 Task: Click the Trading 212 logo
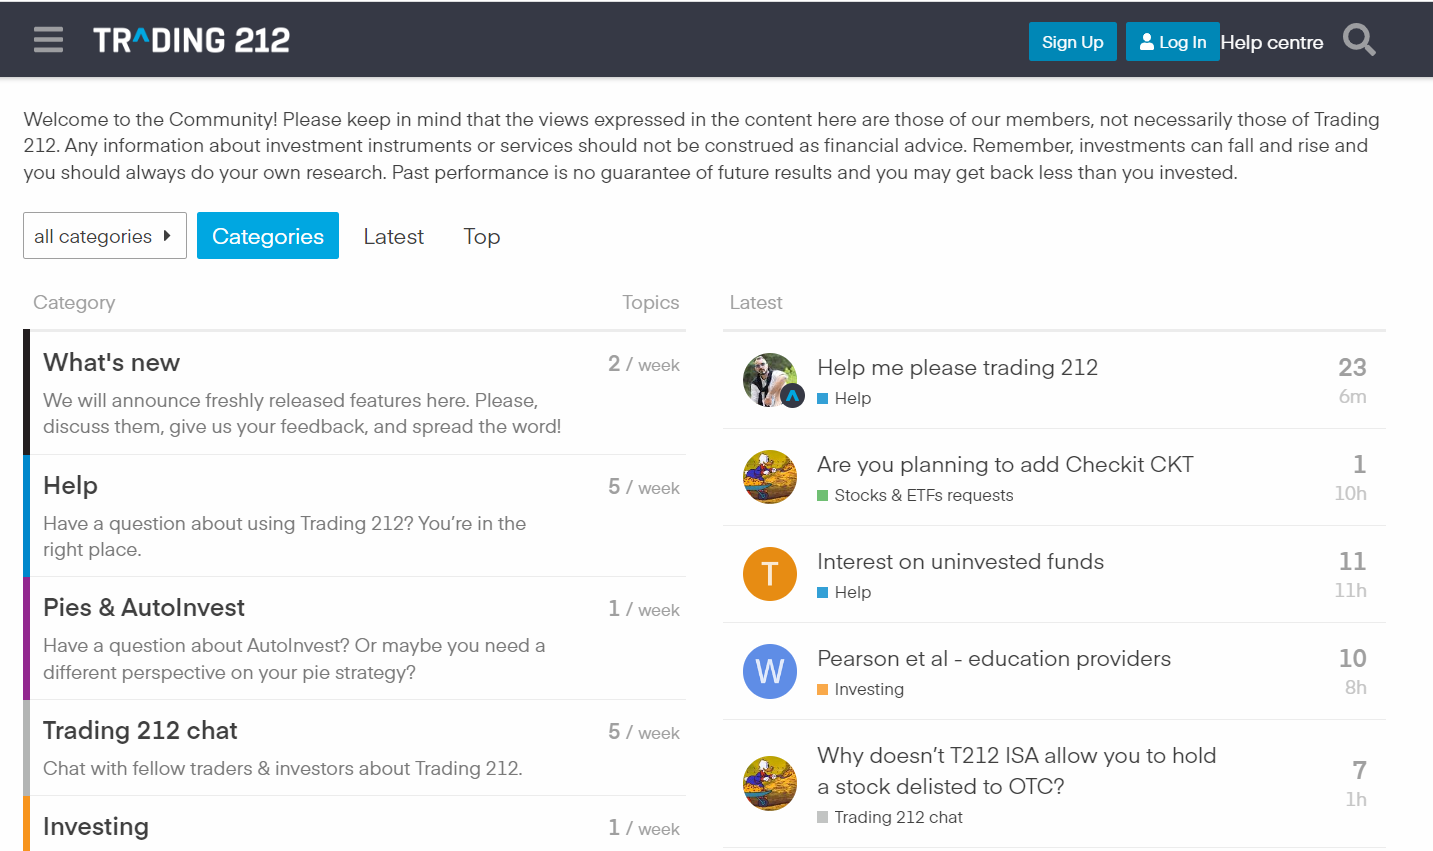tap(191, 40)
